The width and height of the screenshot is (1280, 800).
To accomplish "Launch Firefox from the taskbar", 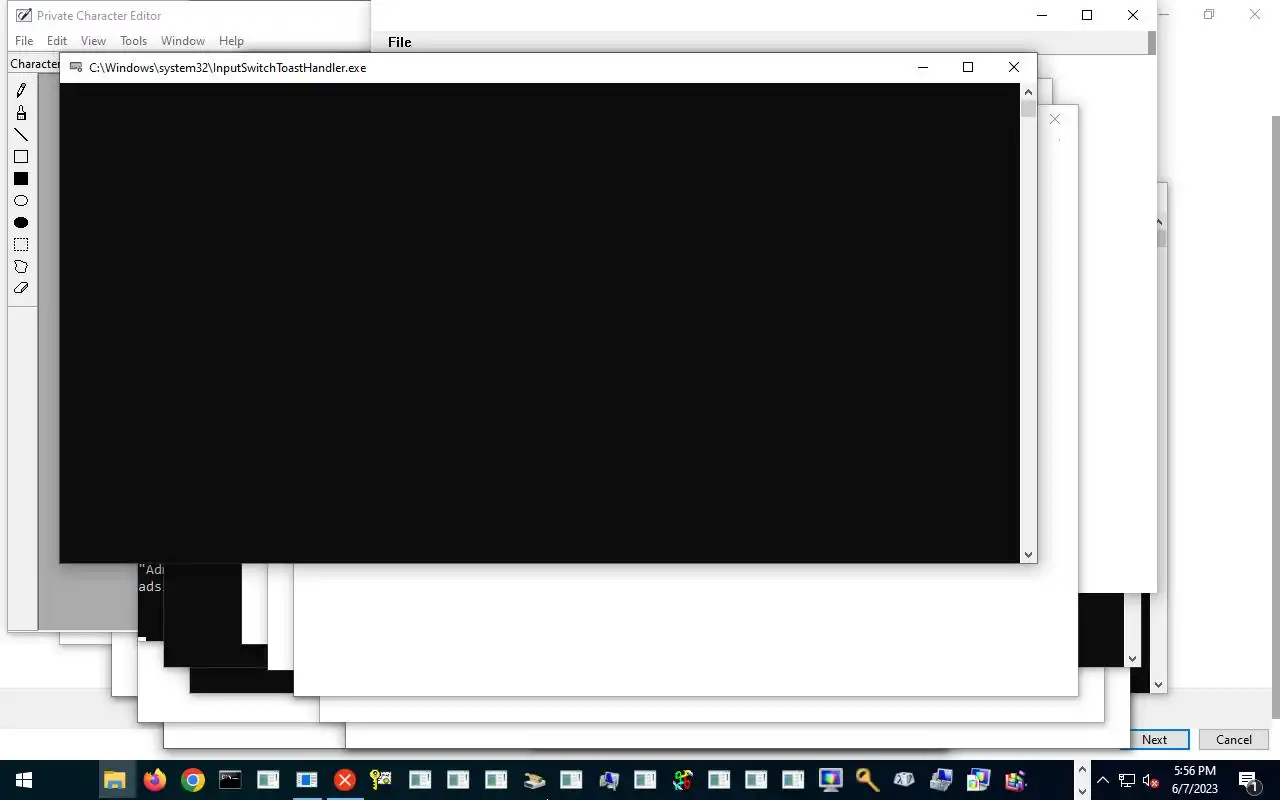I will pyautogui.click(x=154, y=780).
